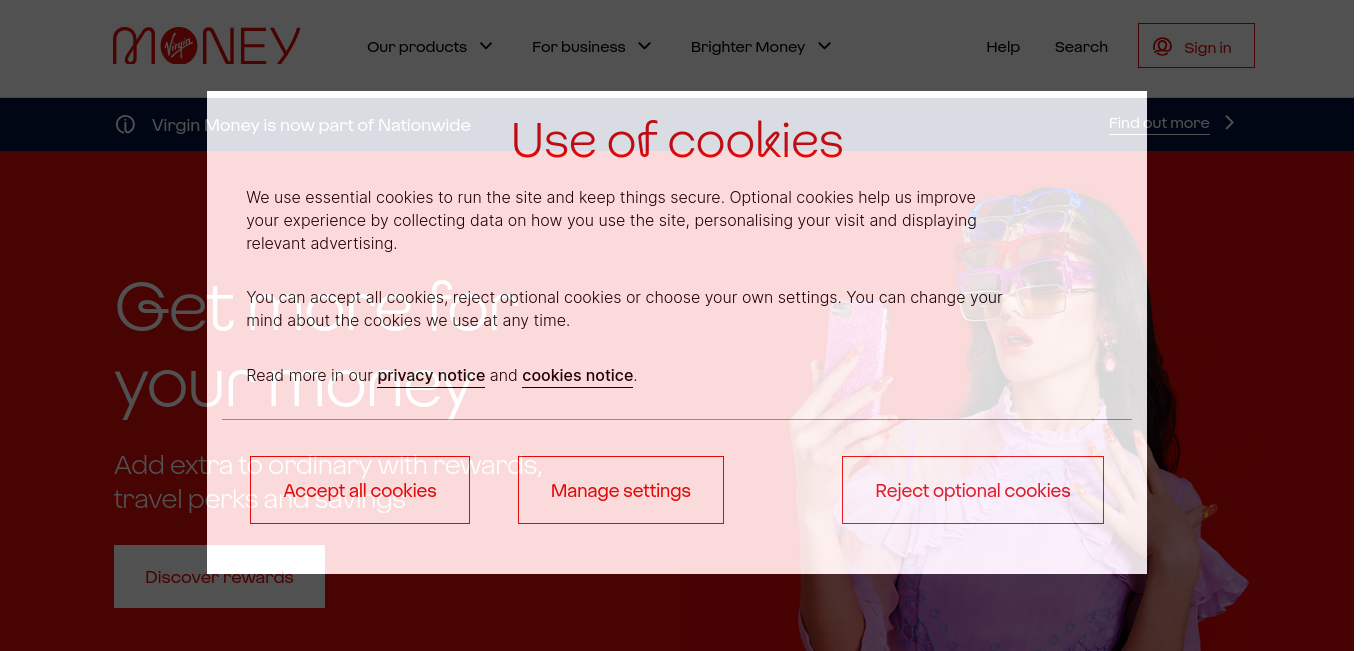Click the Discover rewards button
Image resolution: width=1366 pixels, height=651 pixels.
(219, 577)
